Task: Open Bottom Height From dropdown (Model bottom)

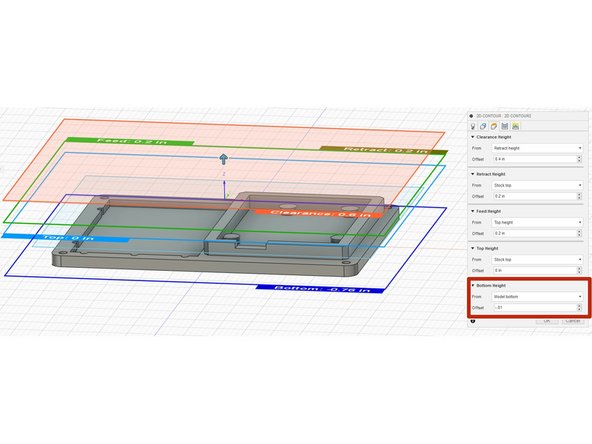Action: (x=537, y=297)
